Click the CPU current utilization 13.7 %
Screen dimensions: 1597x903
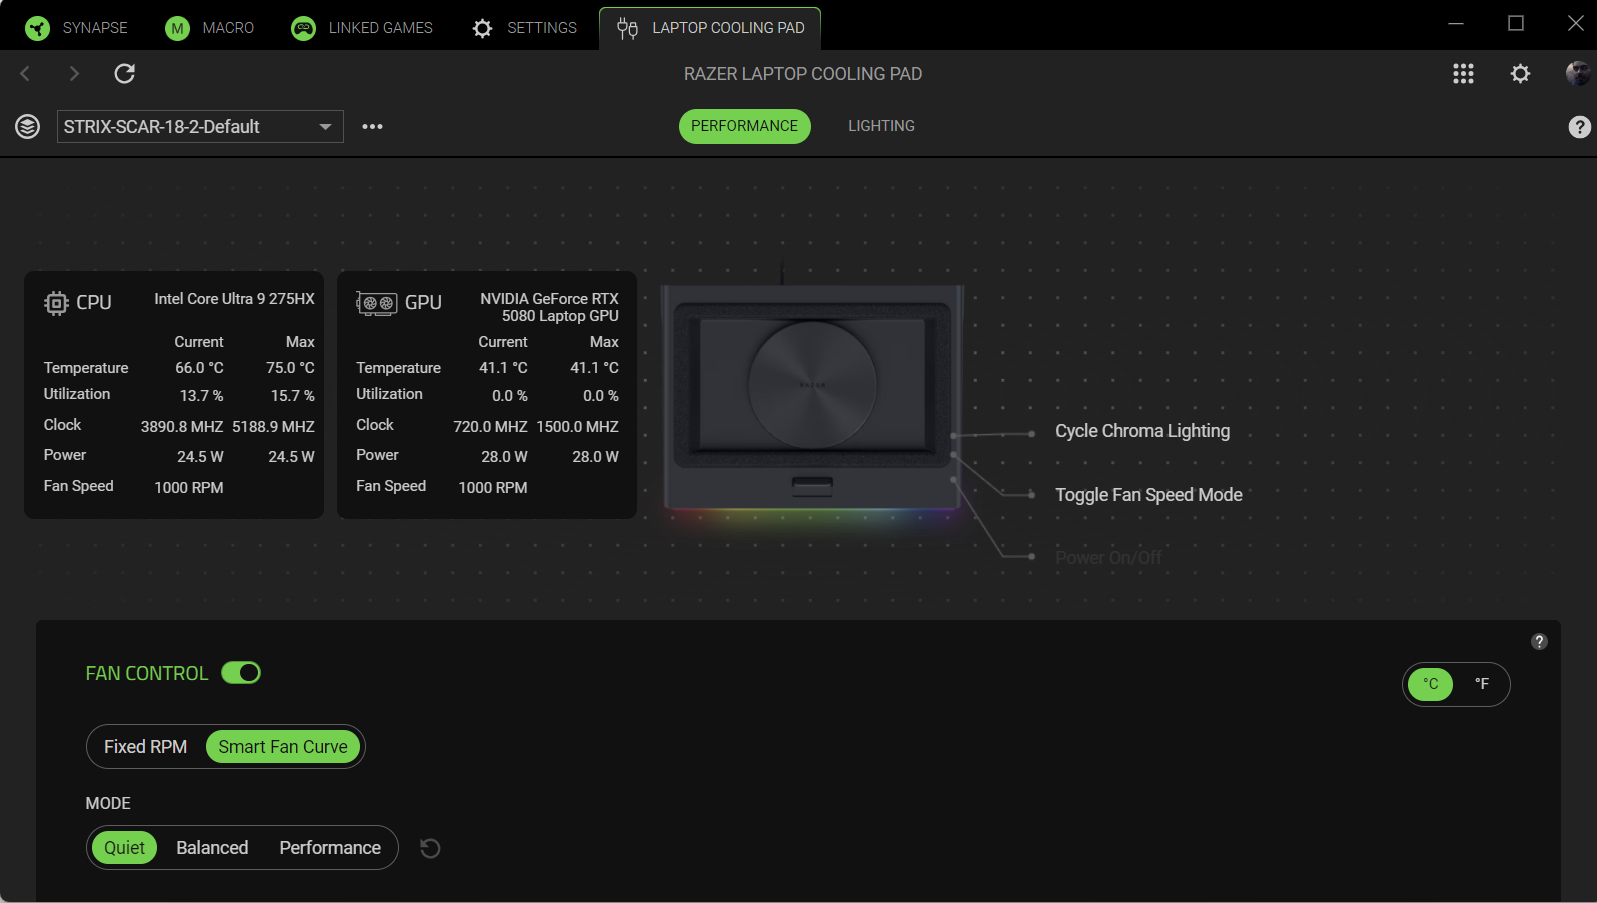(201, 396)
